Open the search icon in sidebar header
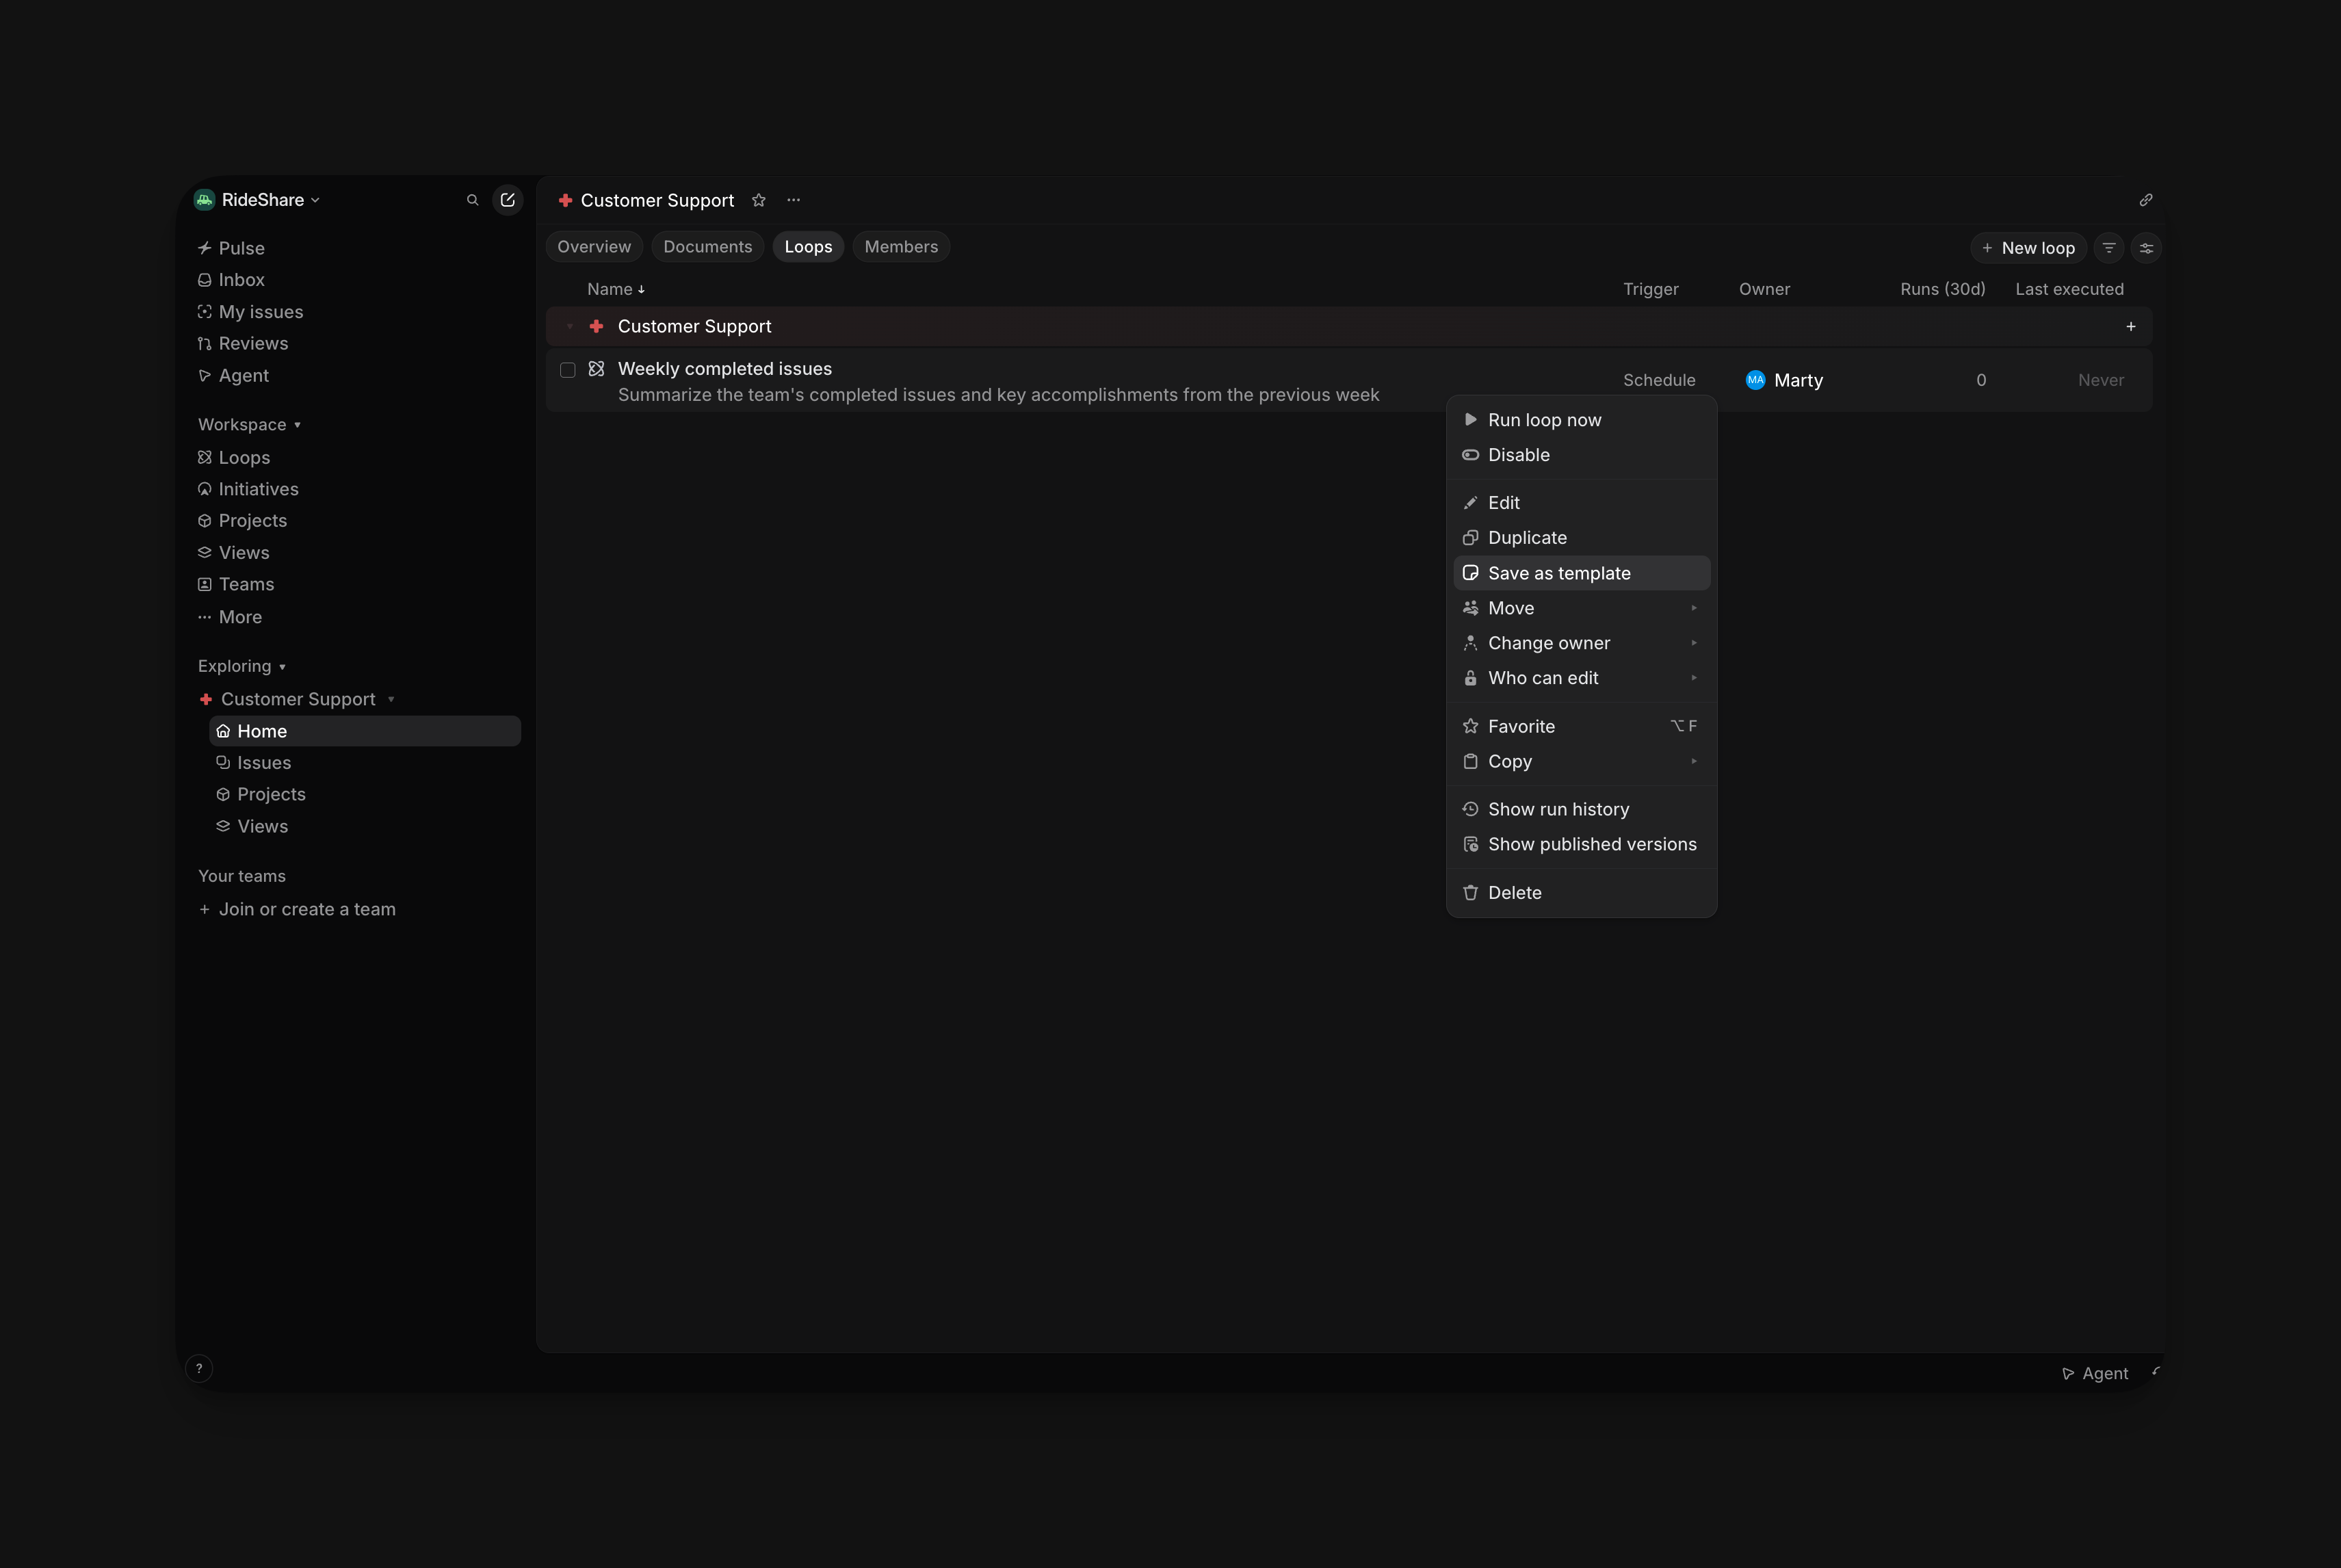Viewport: 2341px width, 1568px height. (x=473, y=200)
